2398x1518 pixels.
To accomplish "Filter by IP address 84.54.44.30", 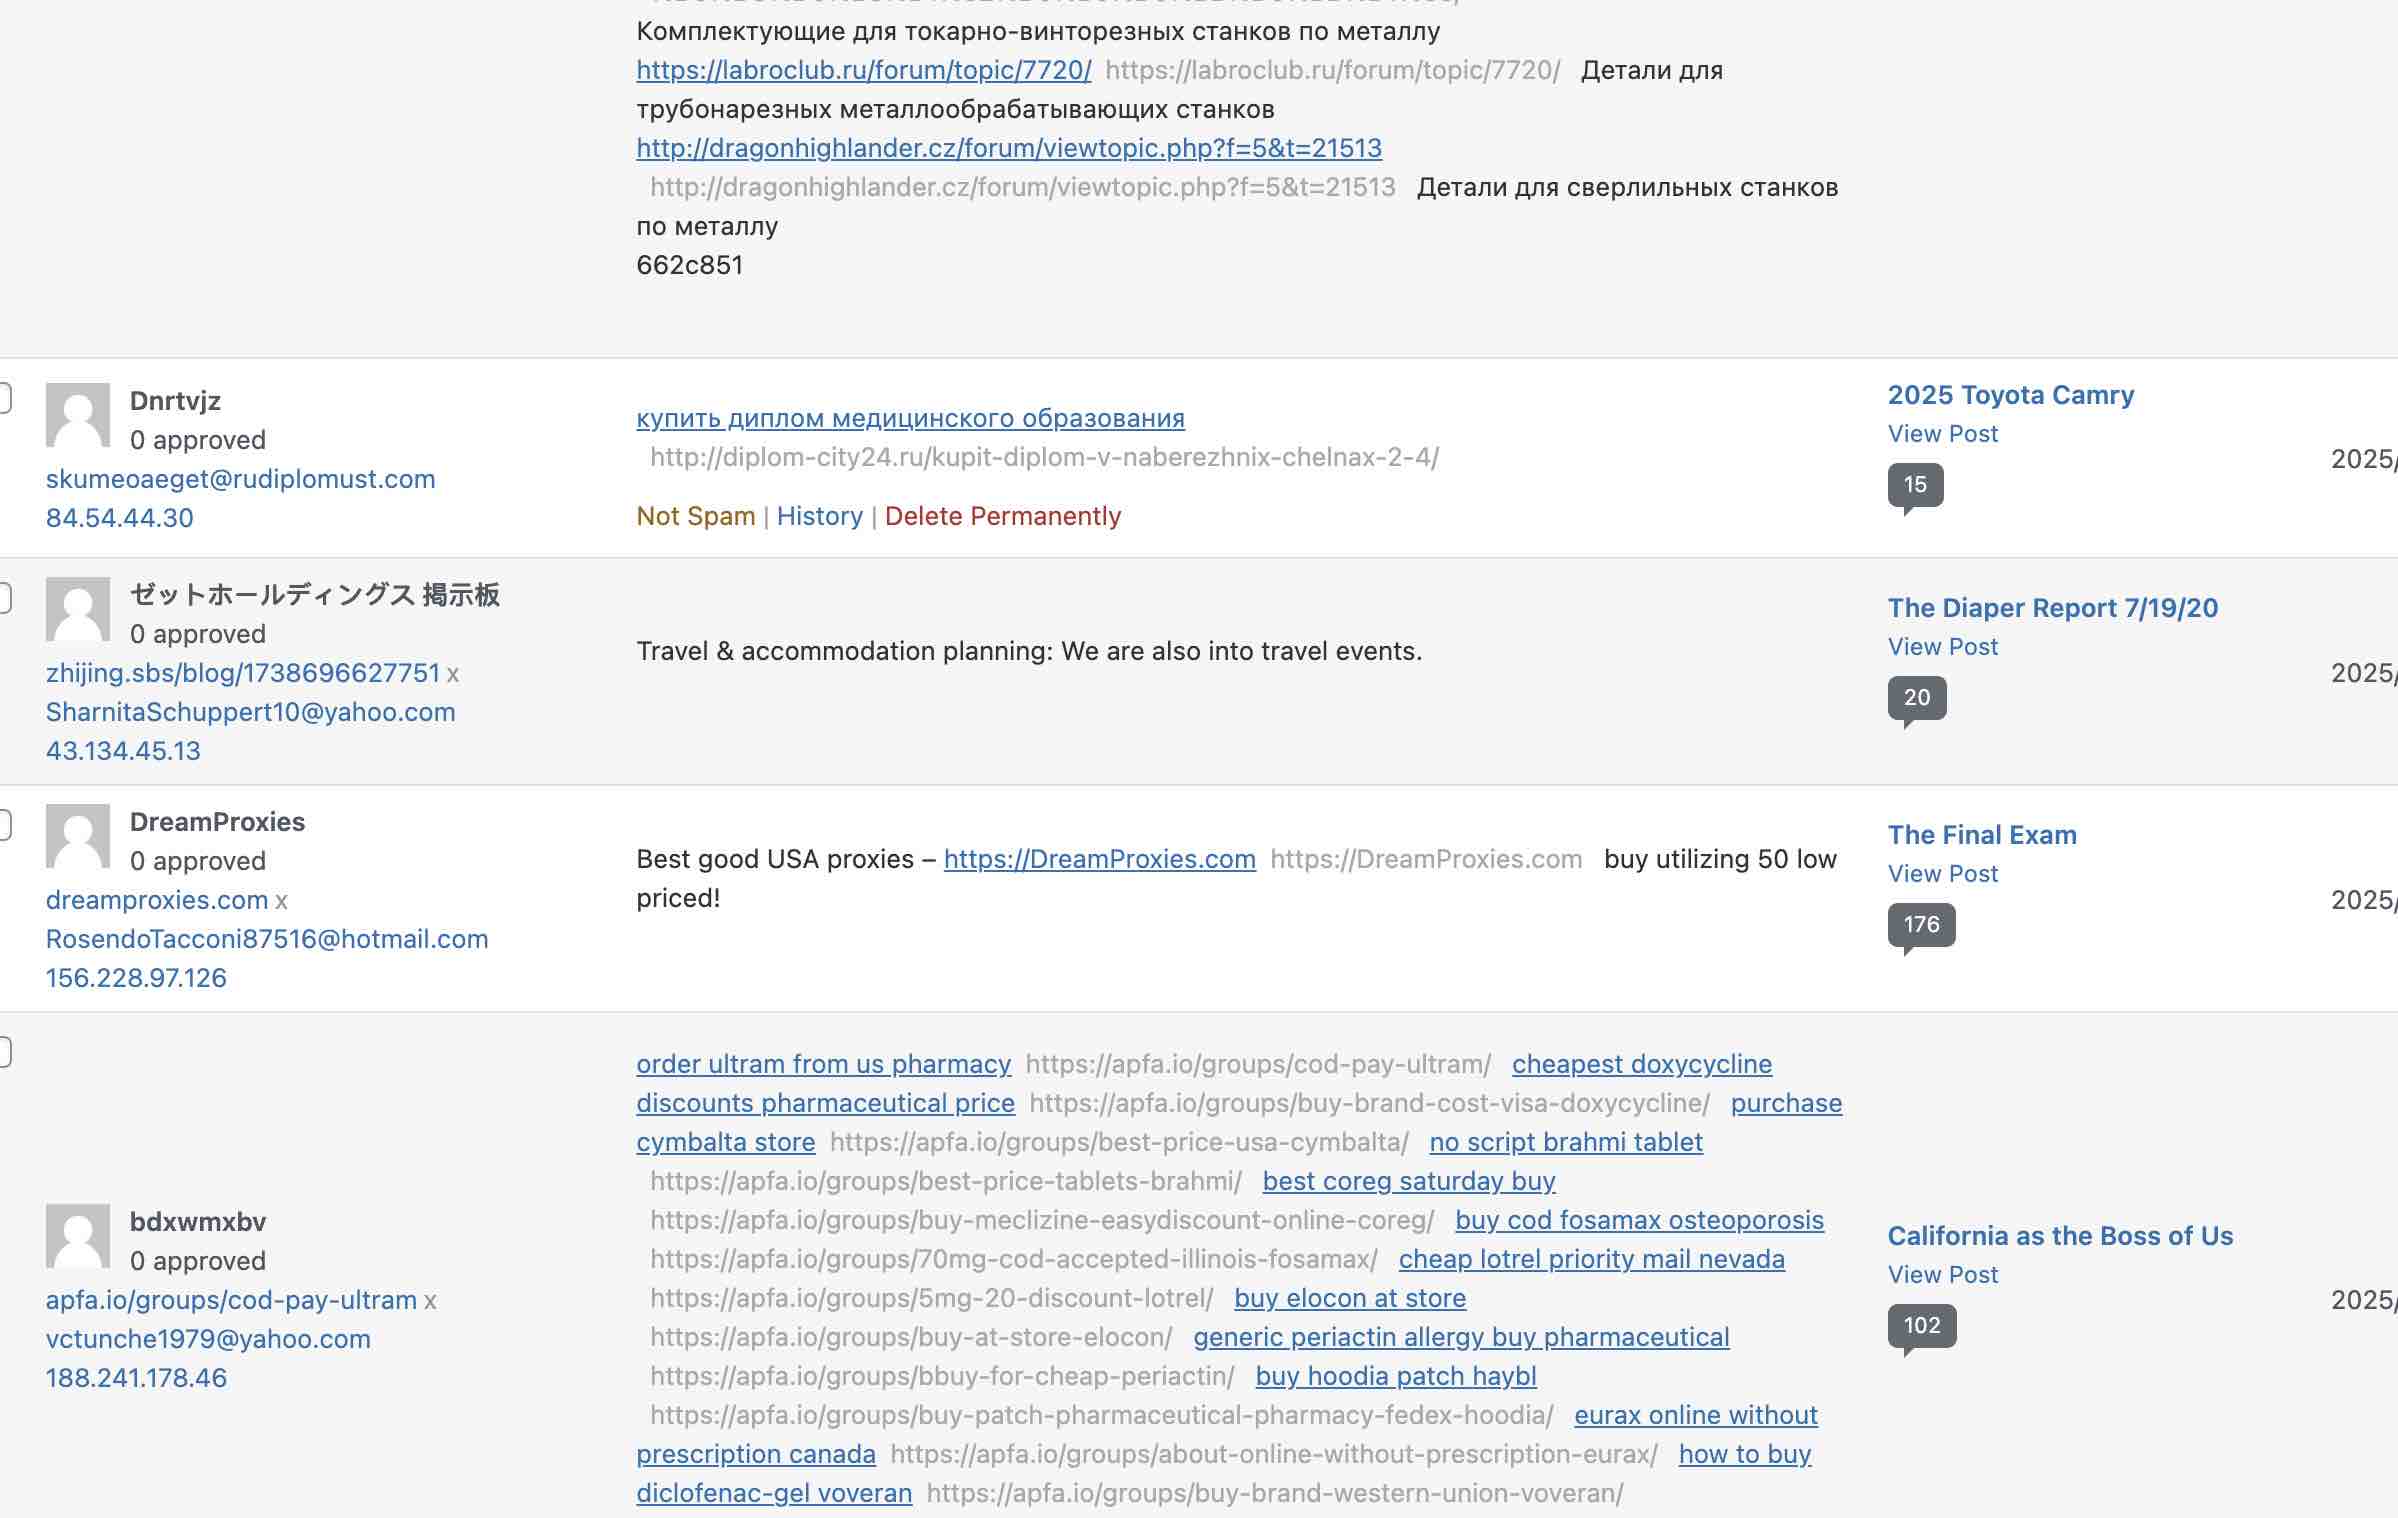I will [120, 518].
